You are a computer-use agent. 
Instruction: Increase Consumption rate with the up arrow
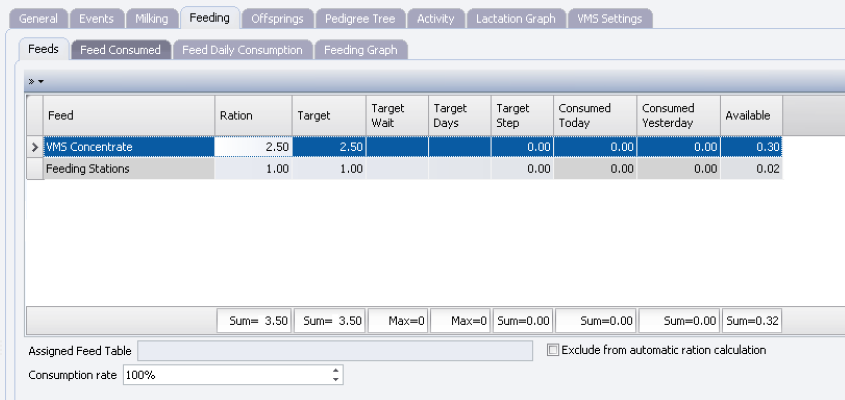(x=336, y=370)
